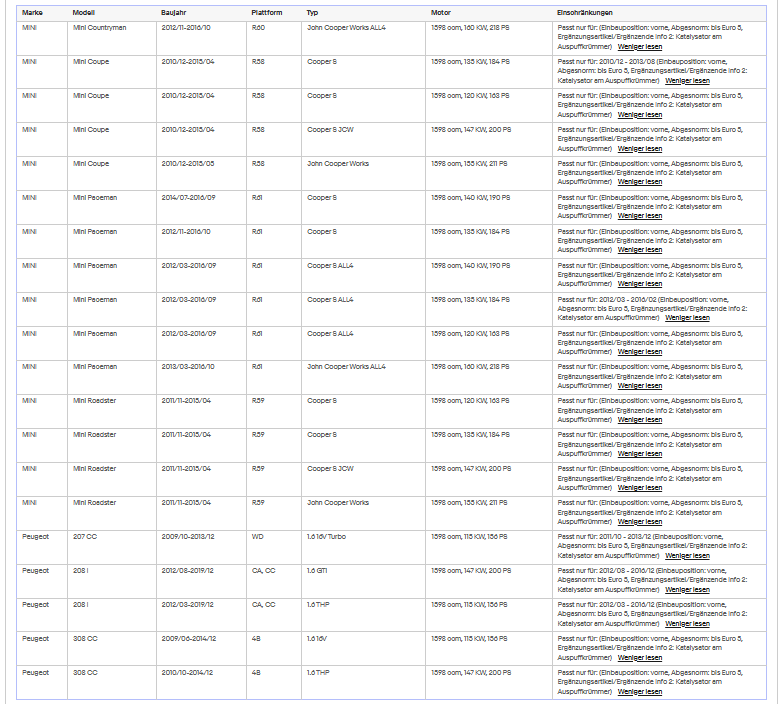The width and height of the screenshot is (779, 704).
Task: Click the Plattform column header
Action: tap(266, 13)
